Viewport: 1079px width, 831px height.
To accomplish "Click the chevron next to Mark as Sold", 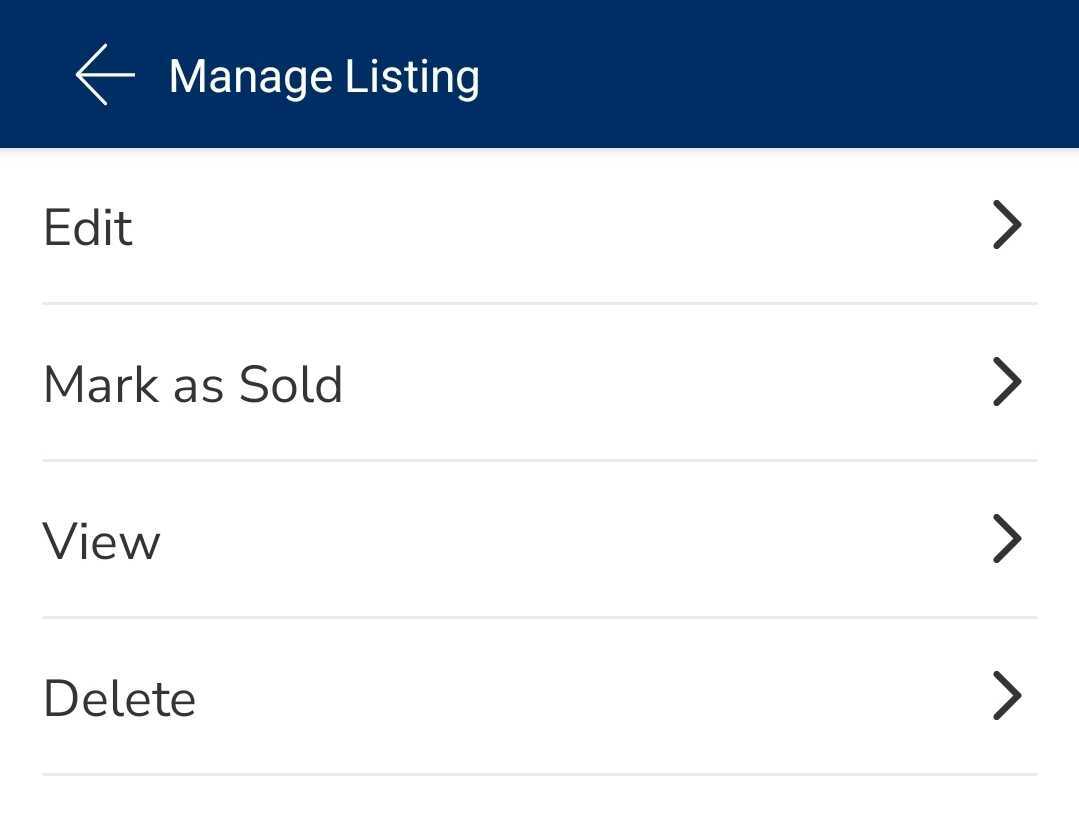I will 1006,382.
